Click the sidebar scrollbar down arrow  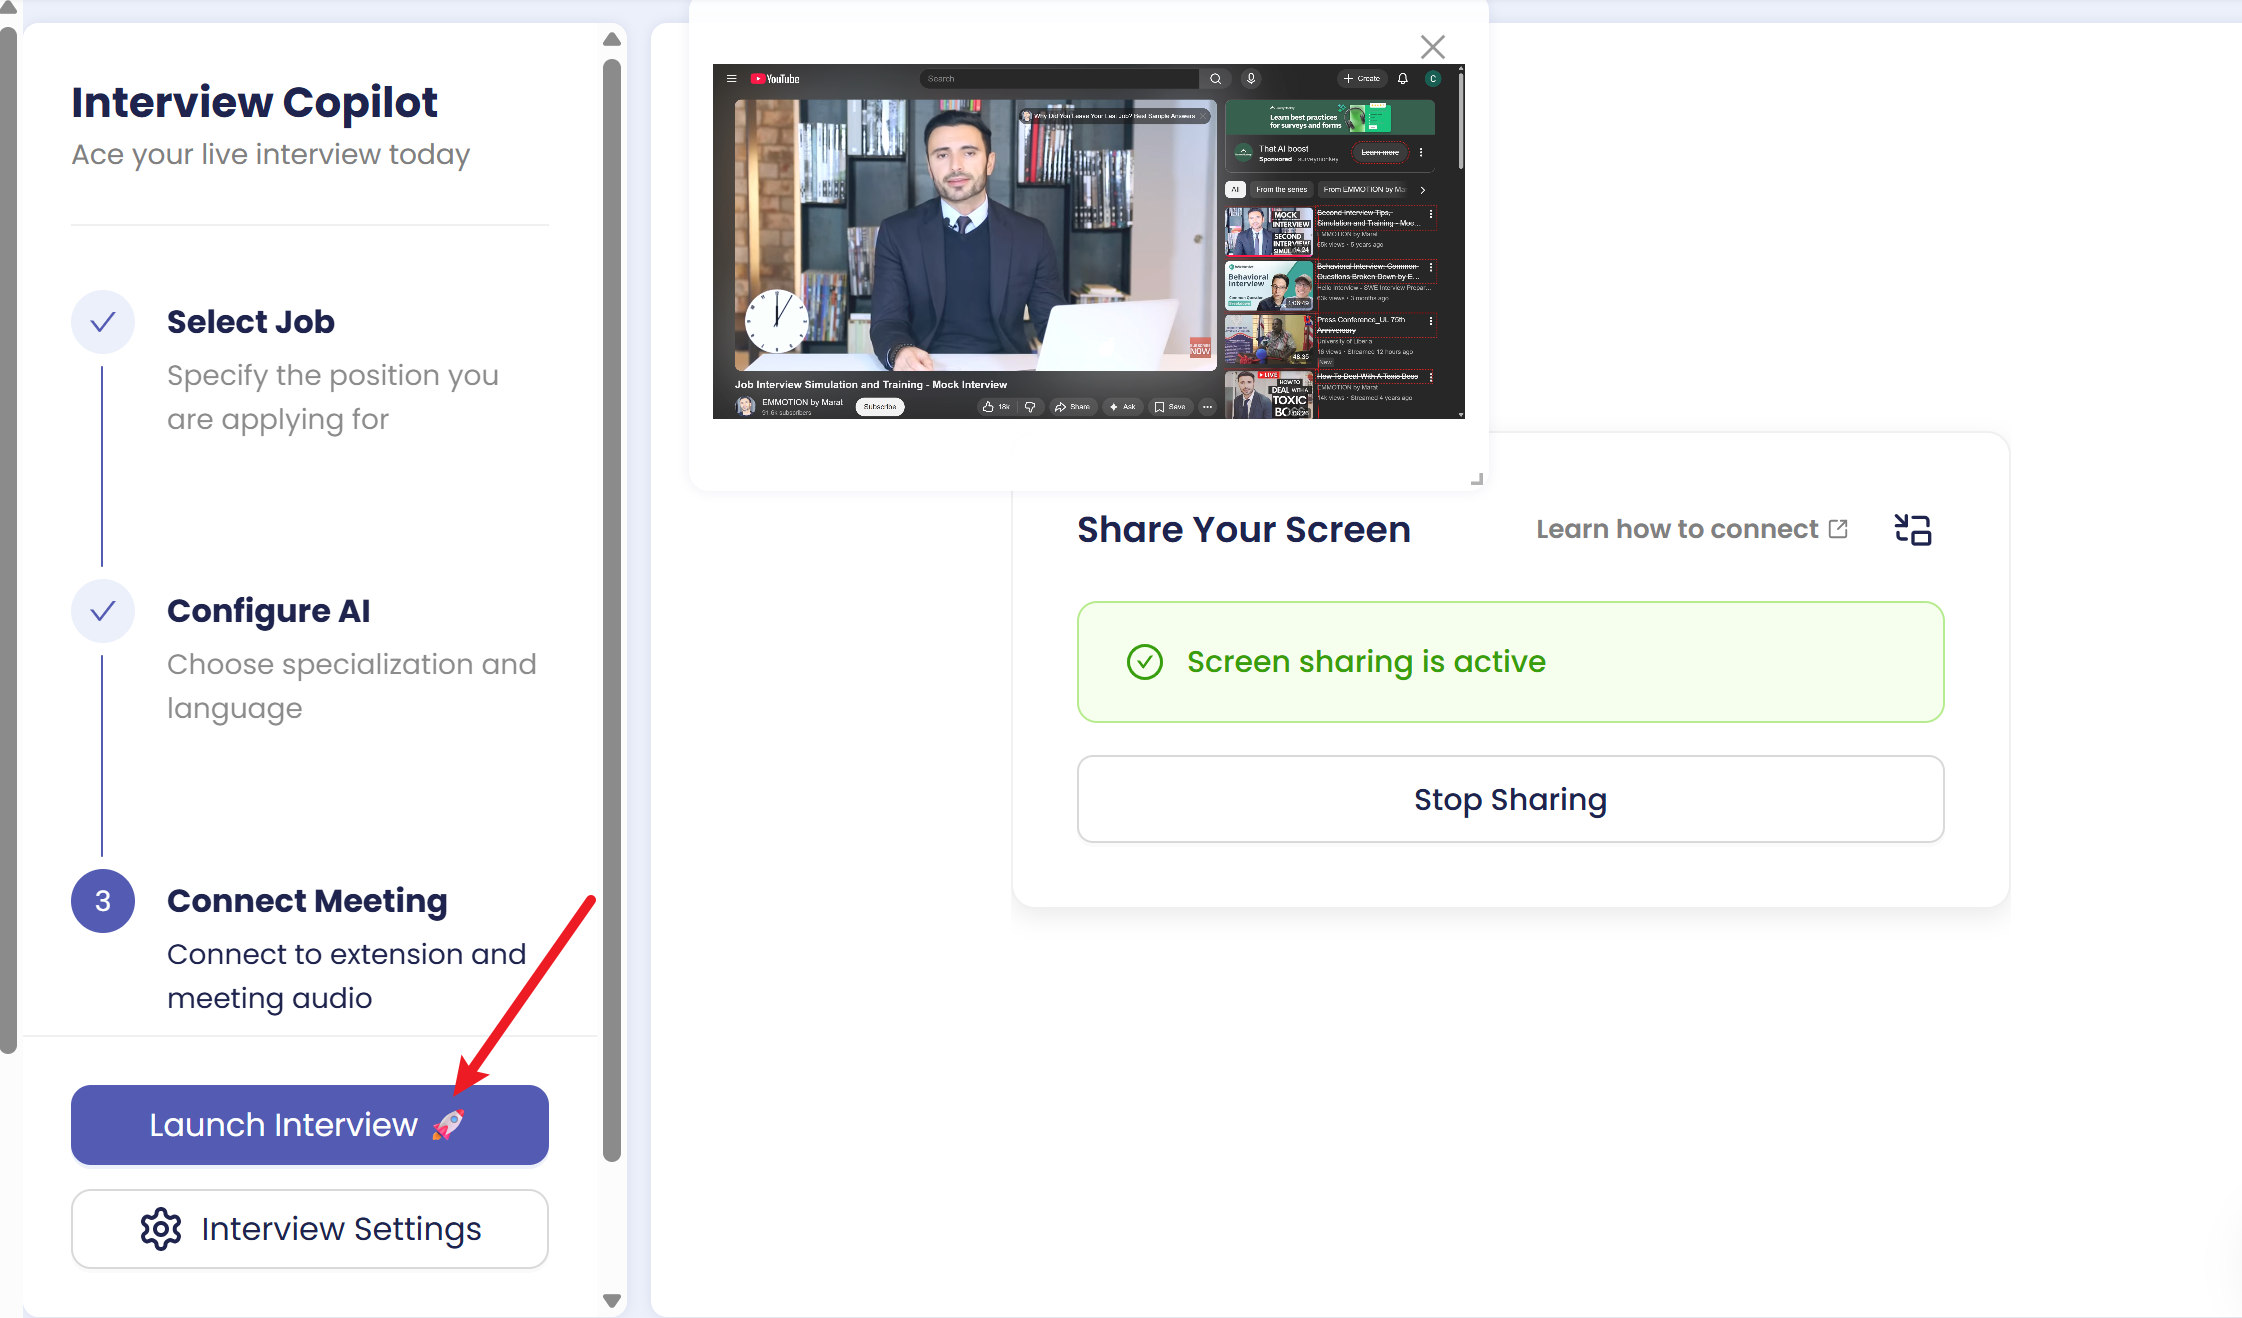tap(612, 1301)
